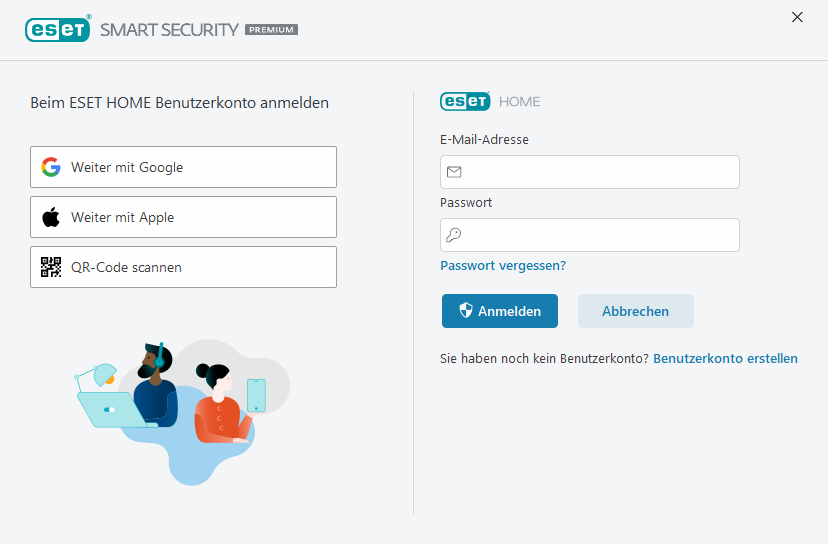Click the illustration of two people
Image resolution: width=828 pixels, height=544 pixels.
tap(180, 410)
